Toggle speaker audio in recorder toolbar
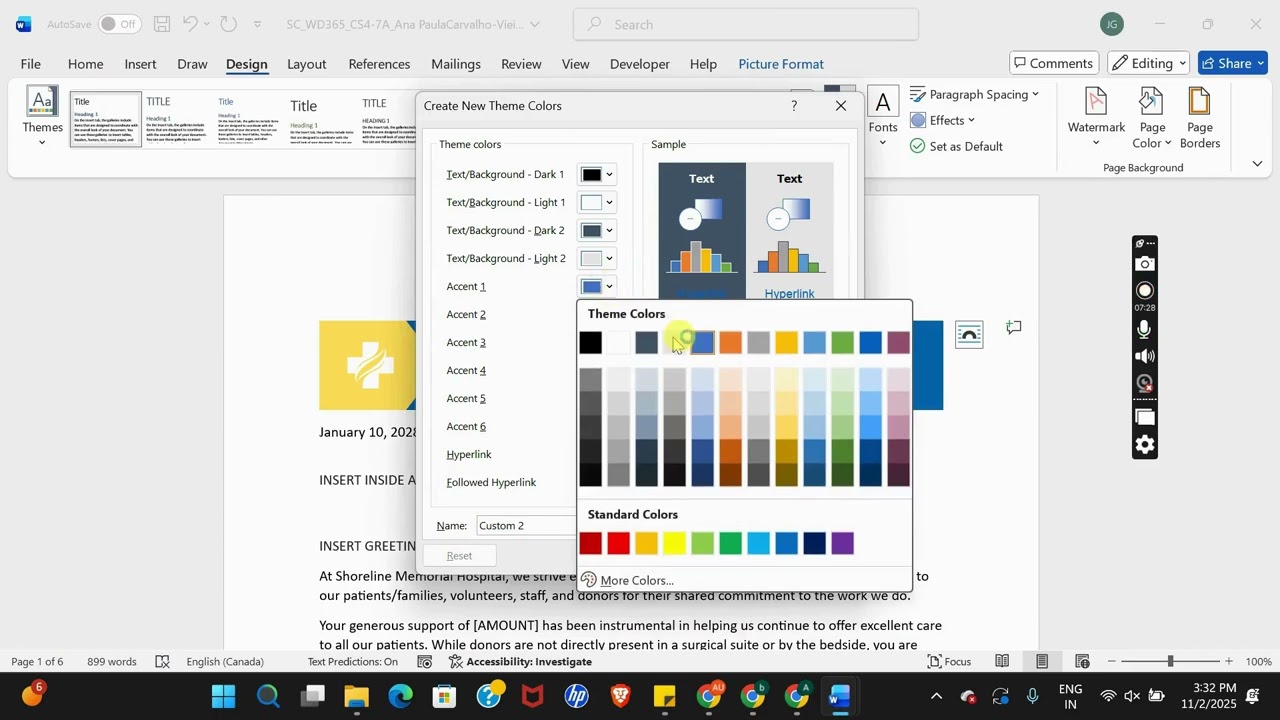The image size is (1280, 720). [x=1145, y=357]
